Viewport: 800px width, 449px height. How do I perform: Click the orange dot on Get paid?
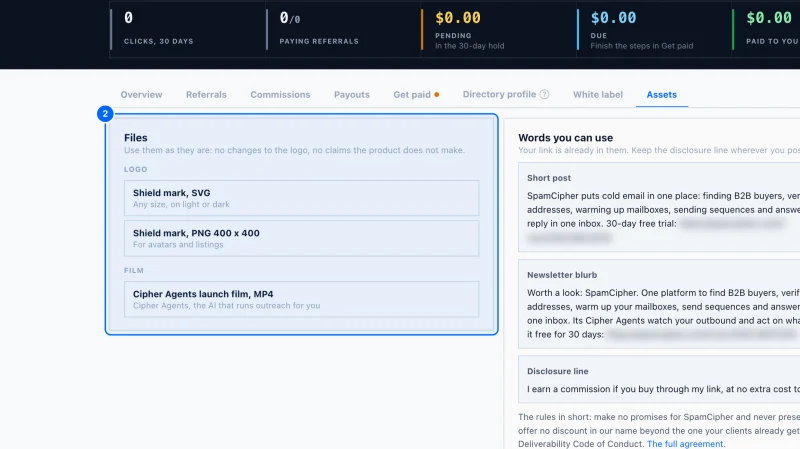click(x=437, y=94)
